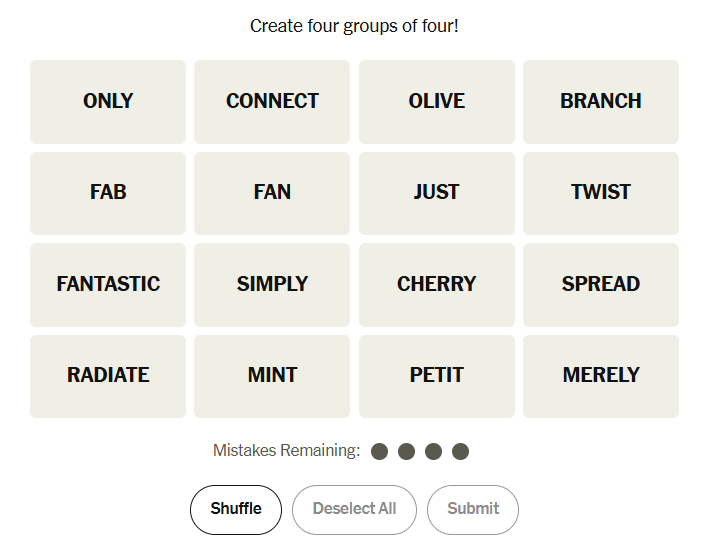Choose the SIMPLY word tile
The width and height of the screenshot is (711, 549).
[272, 284]
